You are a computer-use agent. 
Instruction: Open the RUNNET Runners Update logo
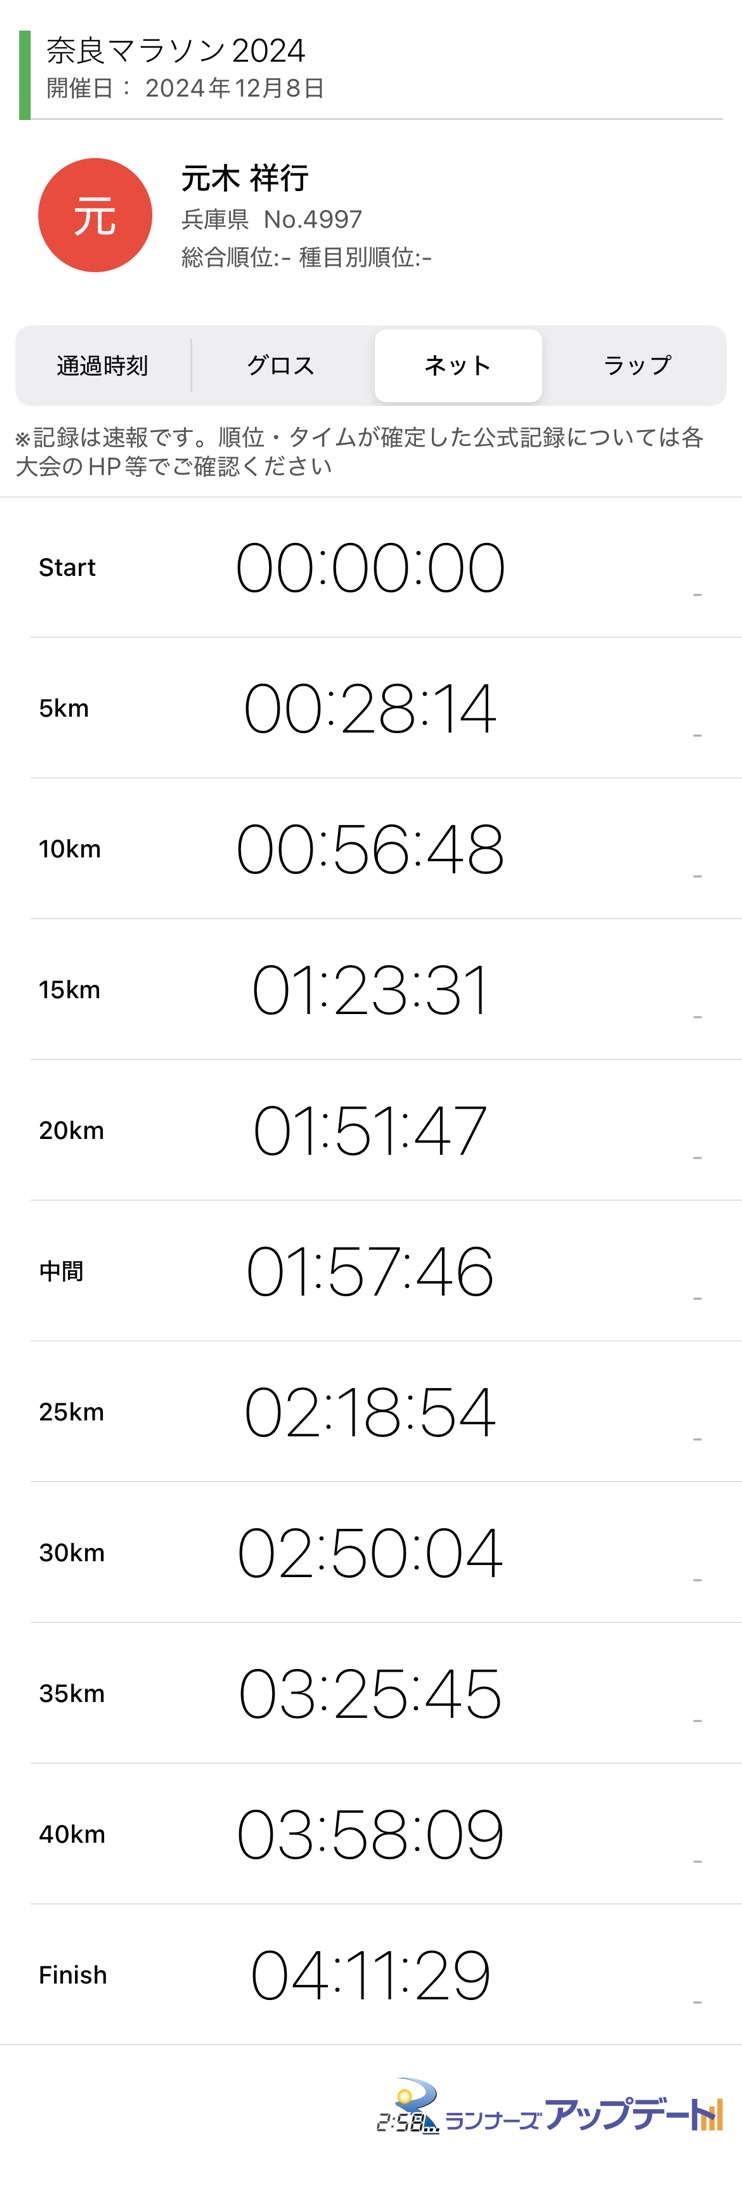point(549,2107)
